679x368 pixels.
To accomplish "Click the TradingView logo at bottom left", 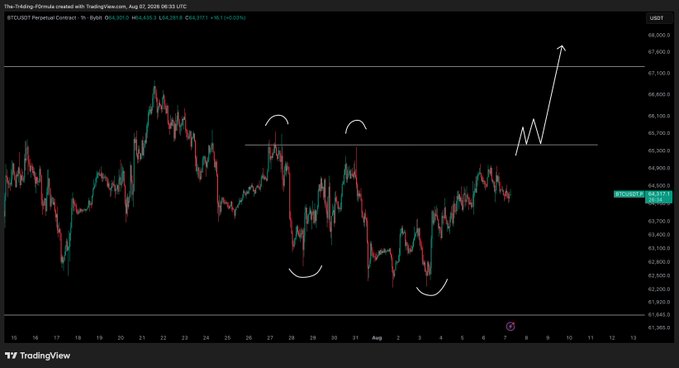I will click(x=37, y=355).
